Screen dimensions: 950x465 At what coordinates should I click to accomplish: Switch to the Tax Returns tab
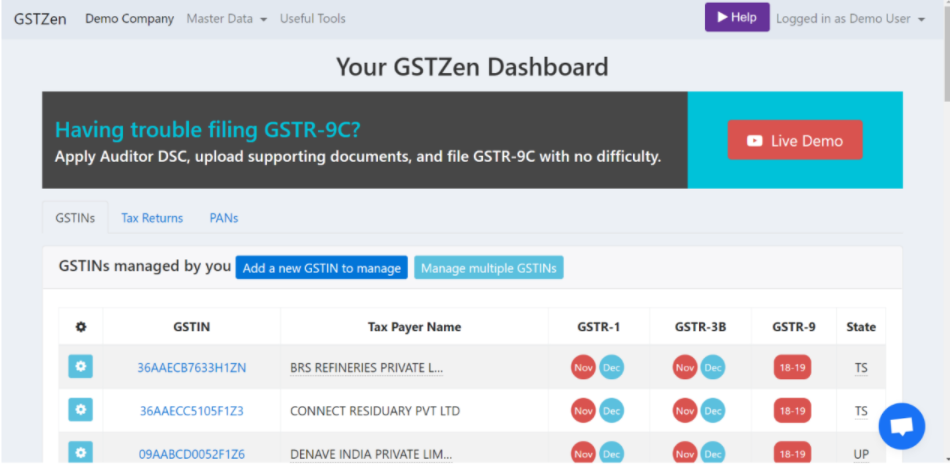pyautogui.click(x=152, y=218)
